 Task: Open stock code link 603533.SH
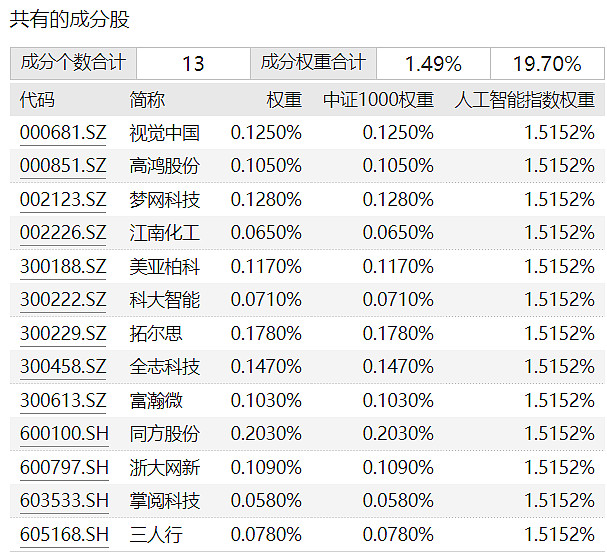(64, 501)
